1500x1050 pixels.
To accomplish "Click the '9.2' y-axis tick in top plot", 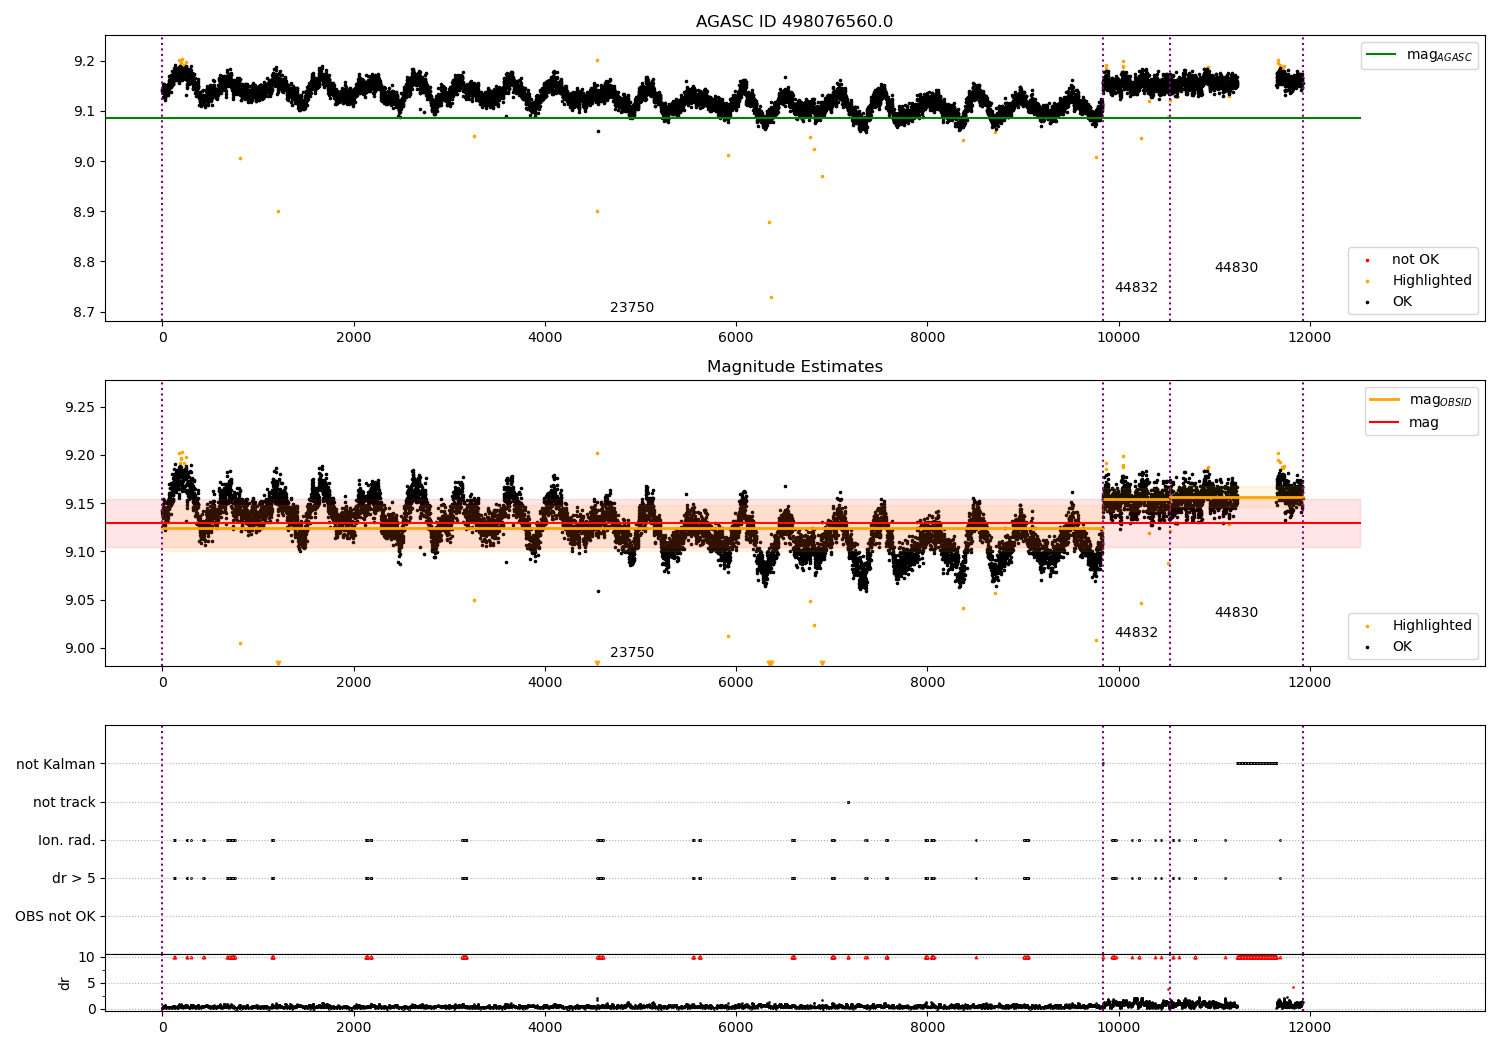I will click(85, 62).
